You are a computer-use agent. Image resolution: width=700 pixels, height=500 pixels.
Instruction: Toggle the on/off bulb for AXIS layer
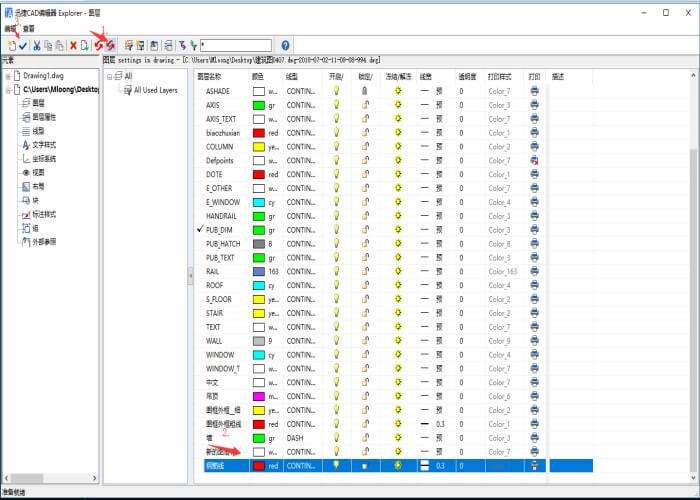coord(337,105)
